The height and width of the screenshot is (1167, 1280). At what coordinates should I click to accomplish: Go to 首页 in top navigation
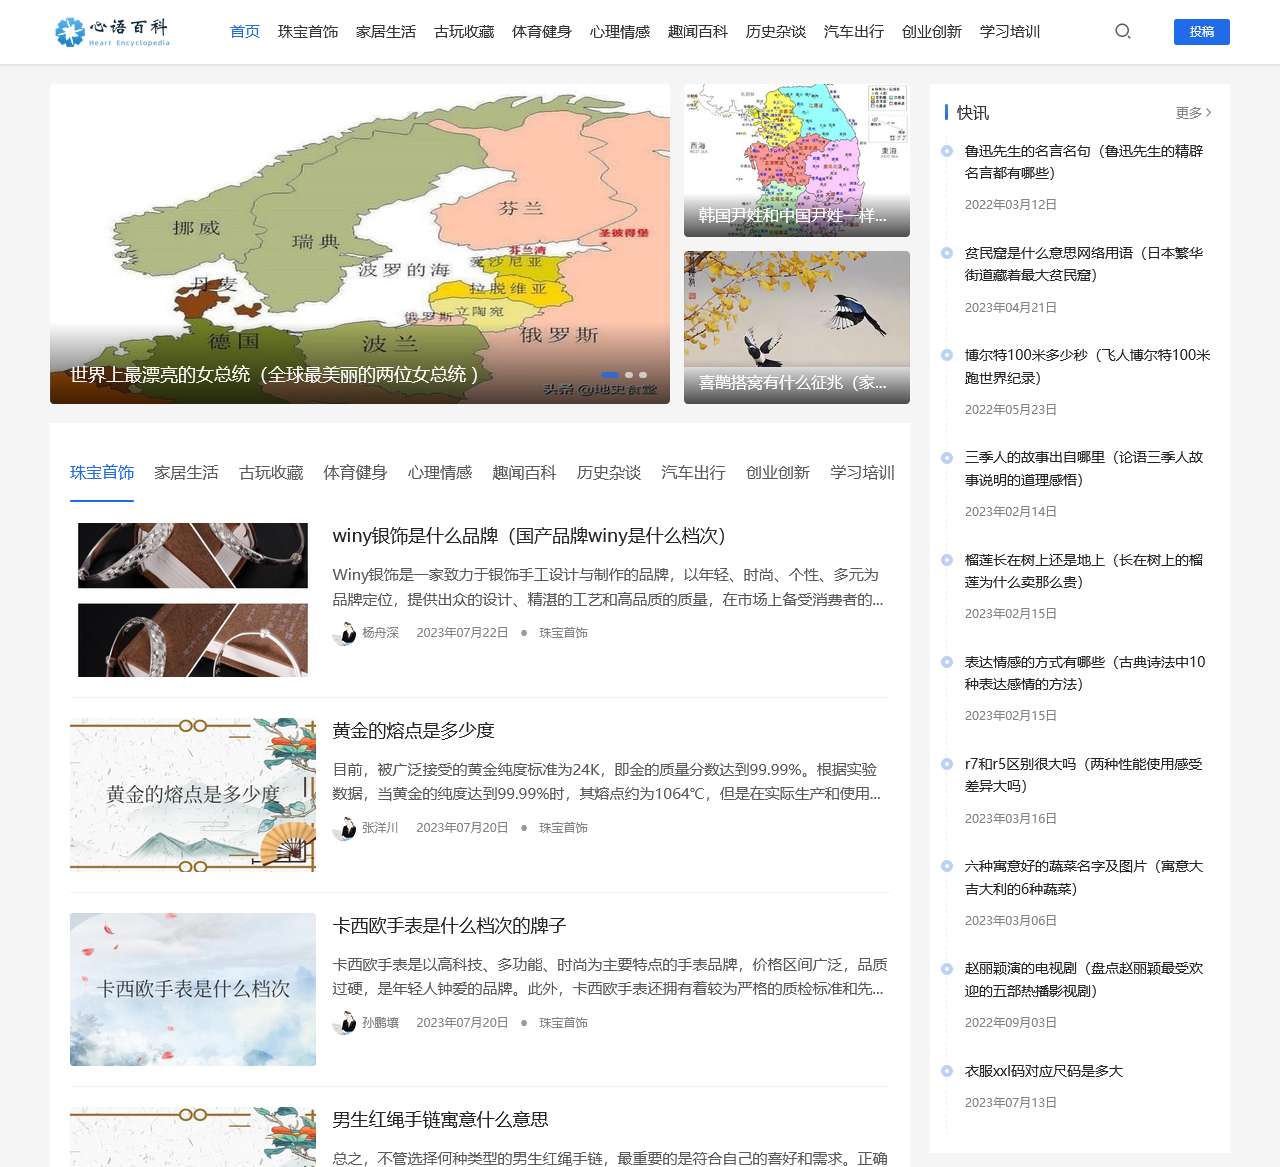point(245,32)
